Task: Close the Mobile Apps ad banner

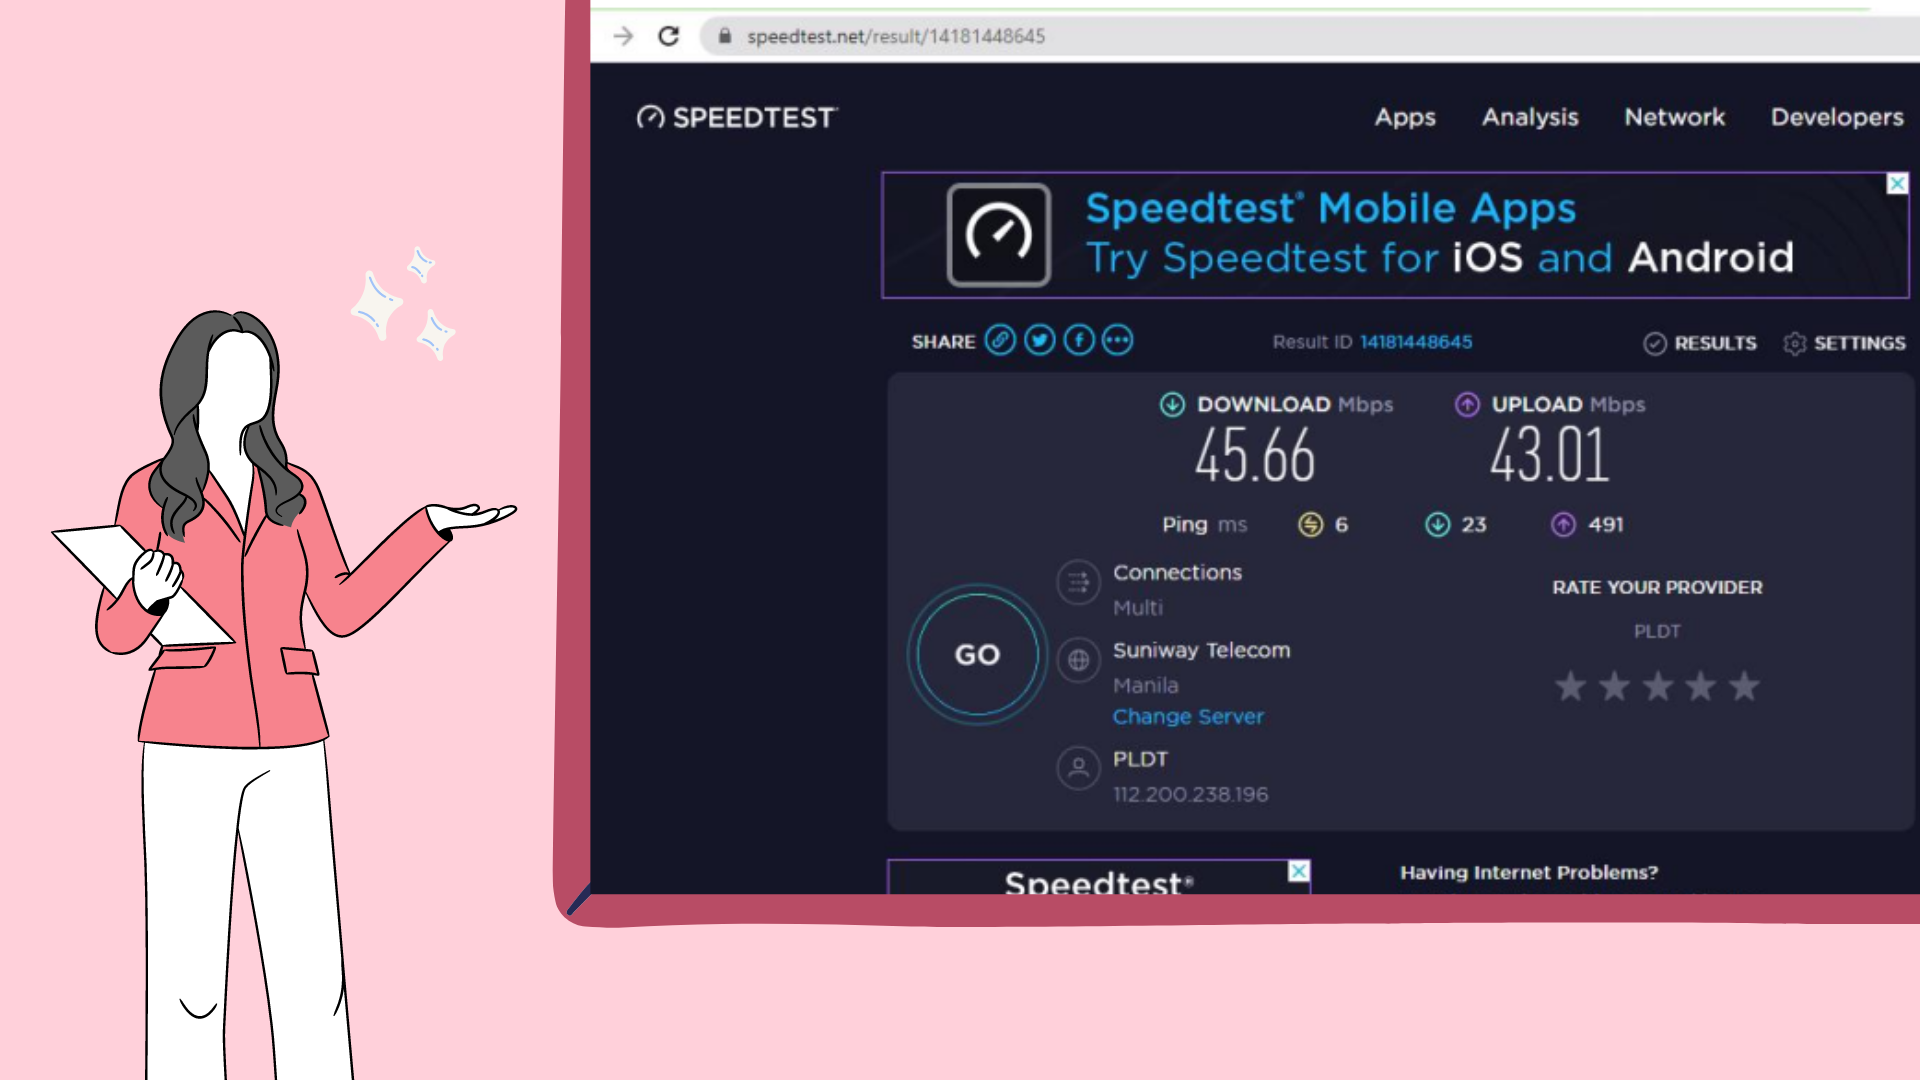Action: (1897, 184)
